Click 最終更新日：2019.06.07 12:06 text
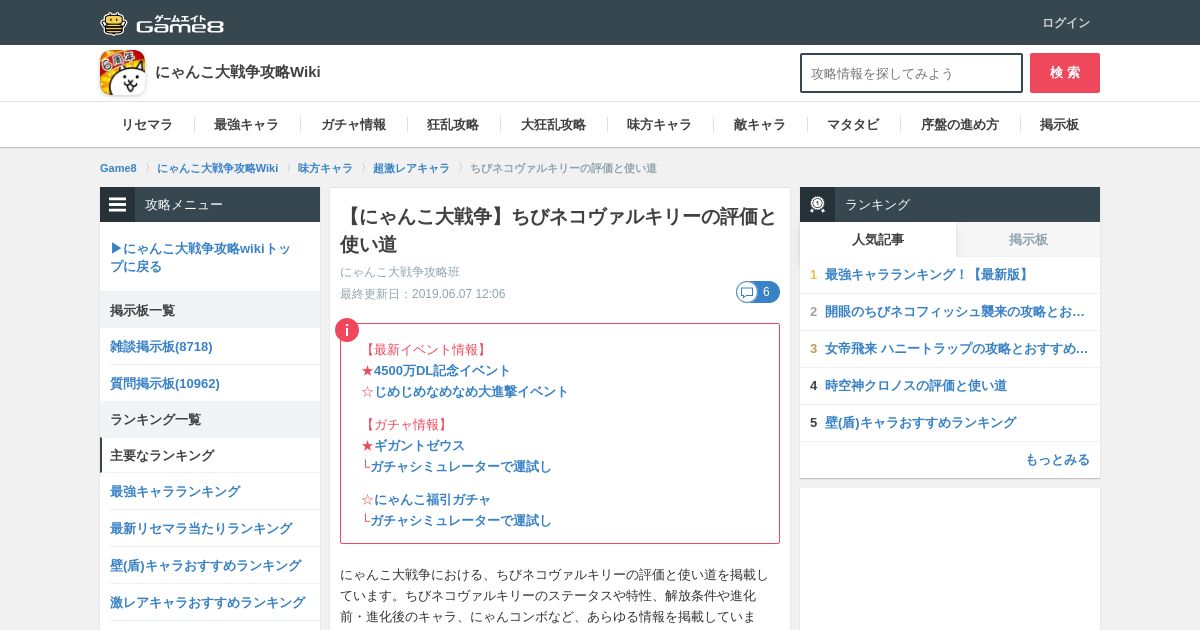This screenshot has height=630, width=1200. click(422, 294)
